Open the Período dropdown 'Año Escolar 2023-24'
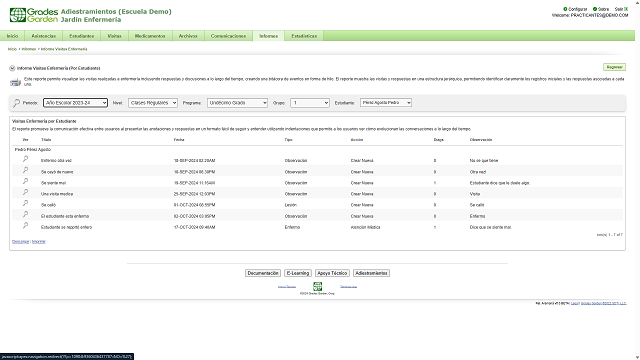Screen dimensions: 640x360 [76, 103]
